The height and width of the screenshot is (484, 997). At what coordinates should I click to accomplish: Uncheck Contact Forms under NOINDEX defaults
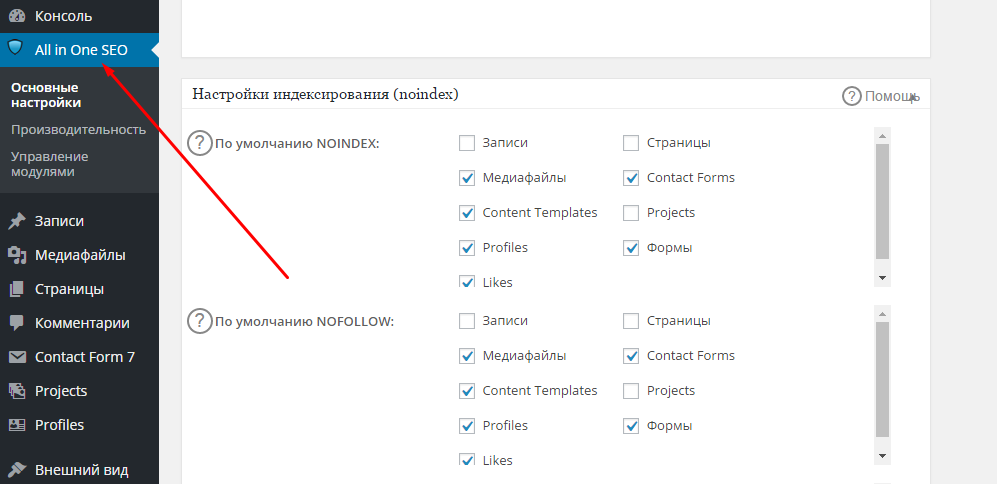click(x=631, y=178)
